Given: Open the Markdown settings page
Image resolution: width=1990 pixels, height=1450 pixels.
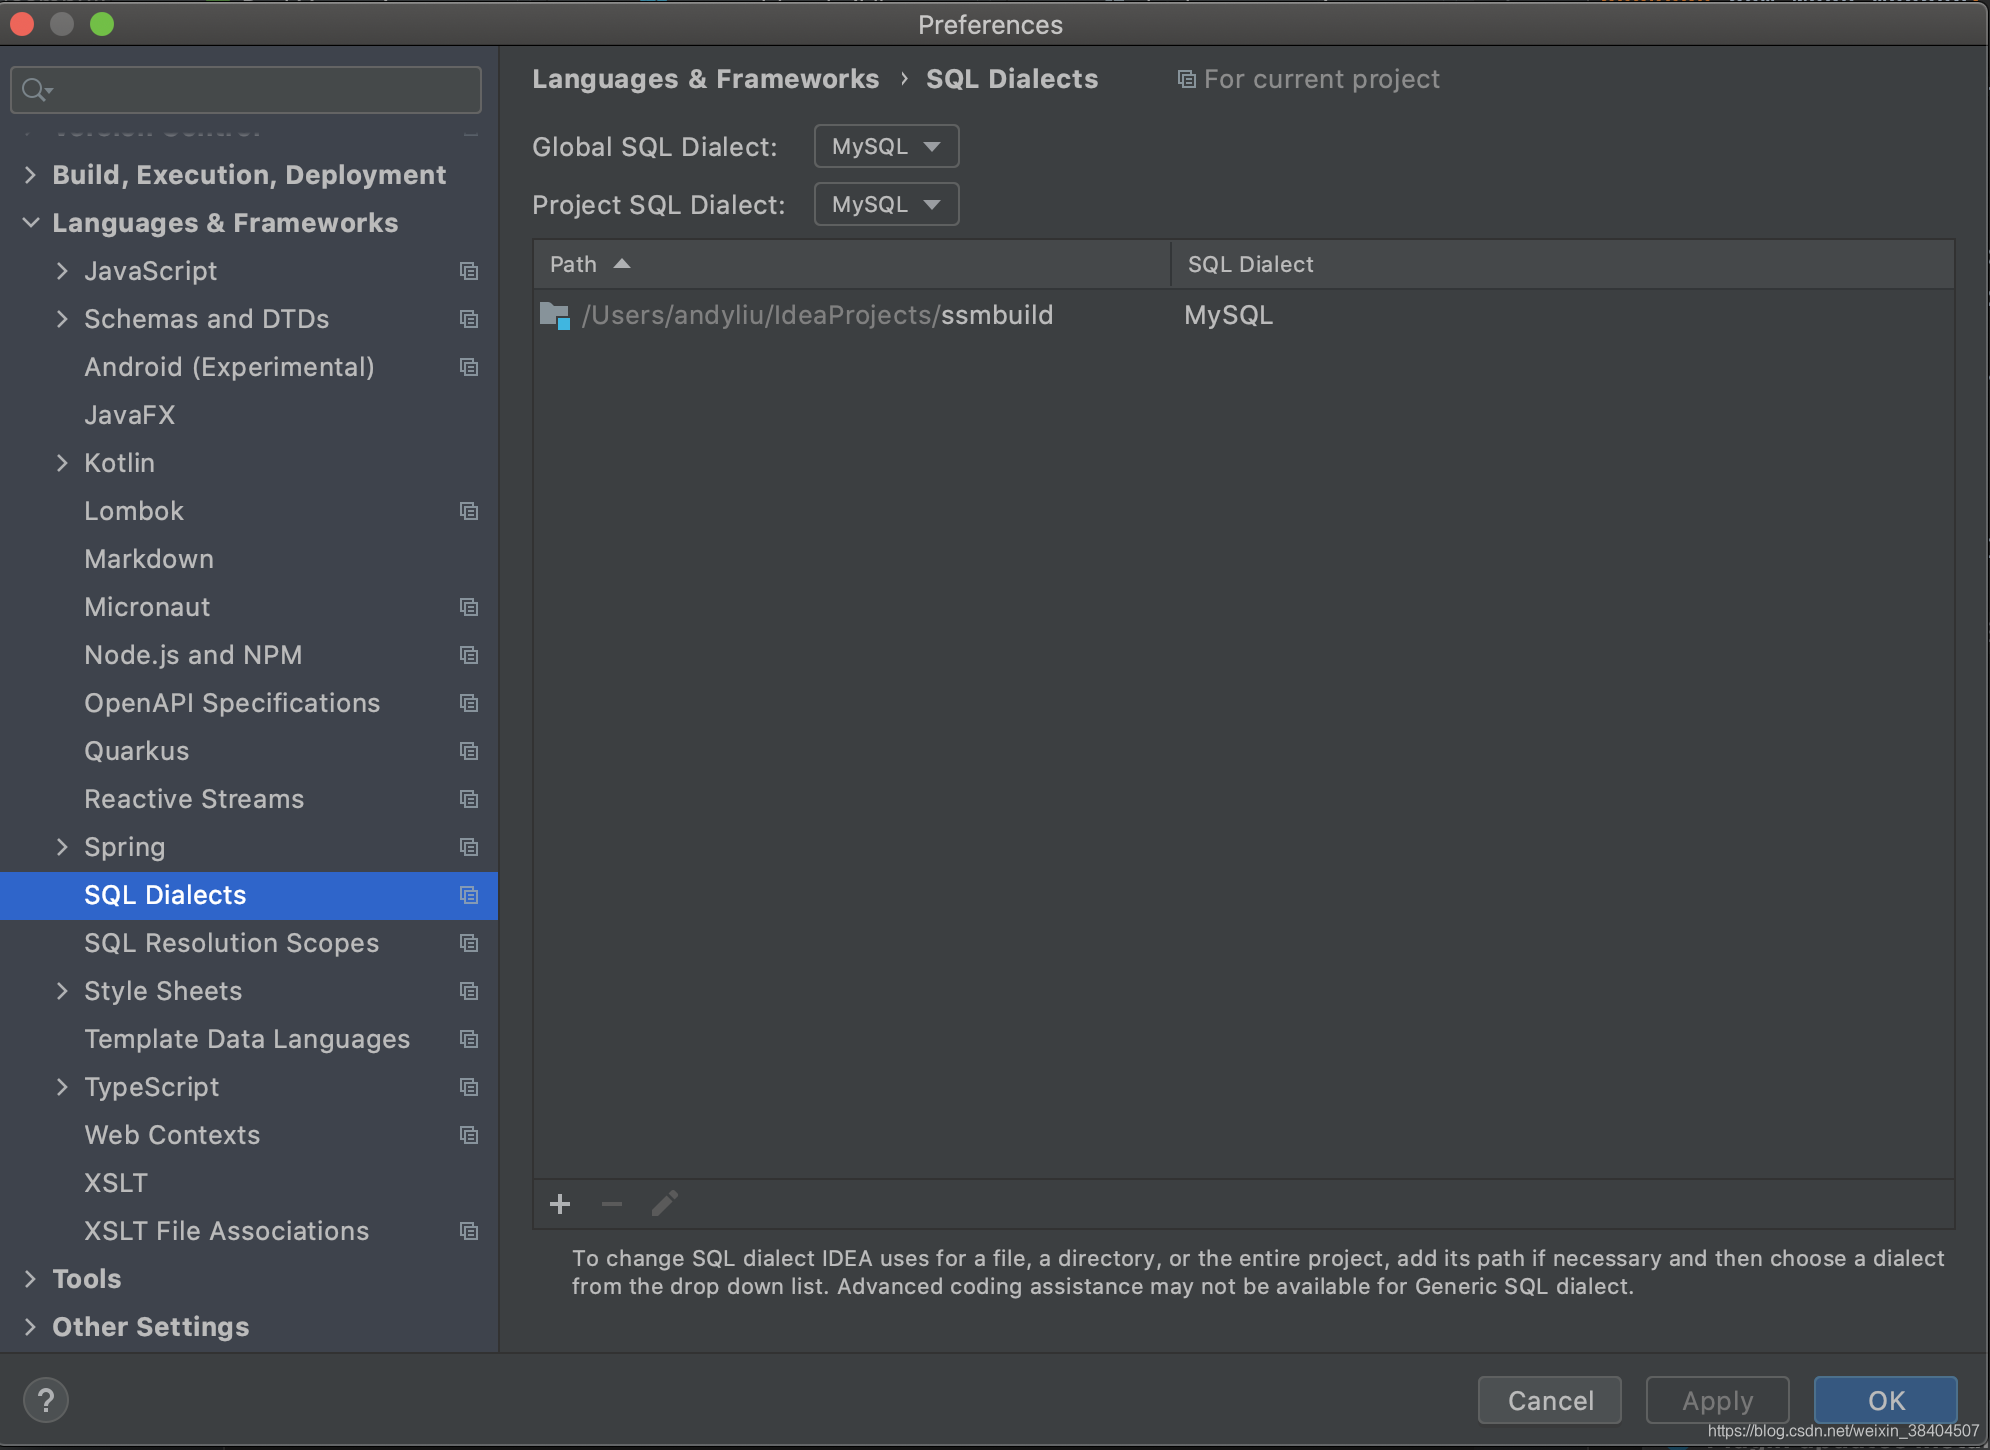Looking at the screenshot, I should [149, 559].
